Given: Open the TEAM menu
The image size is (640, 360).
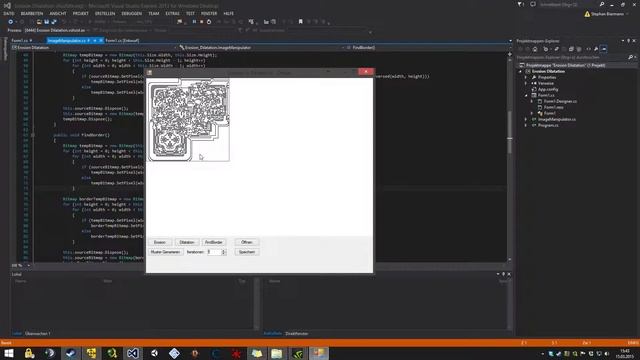Looking at the screenshot, I should point(153,13).
